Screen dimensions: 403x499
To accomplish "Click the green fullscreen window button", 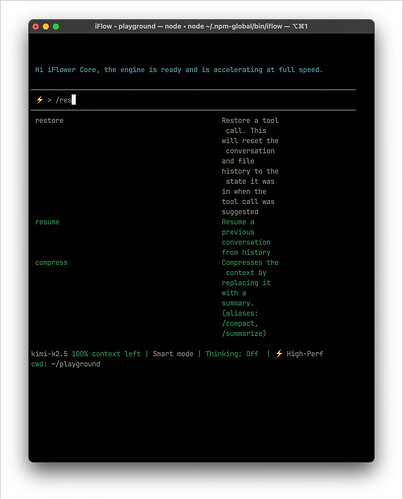I will point(56,26).
